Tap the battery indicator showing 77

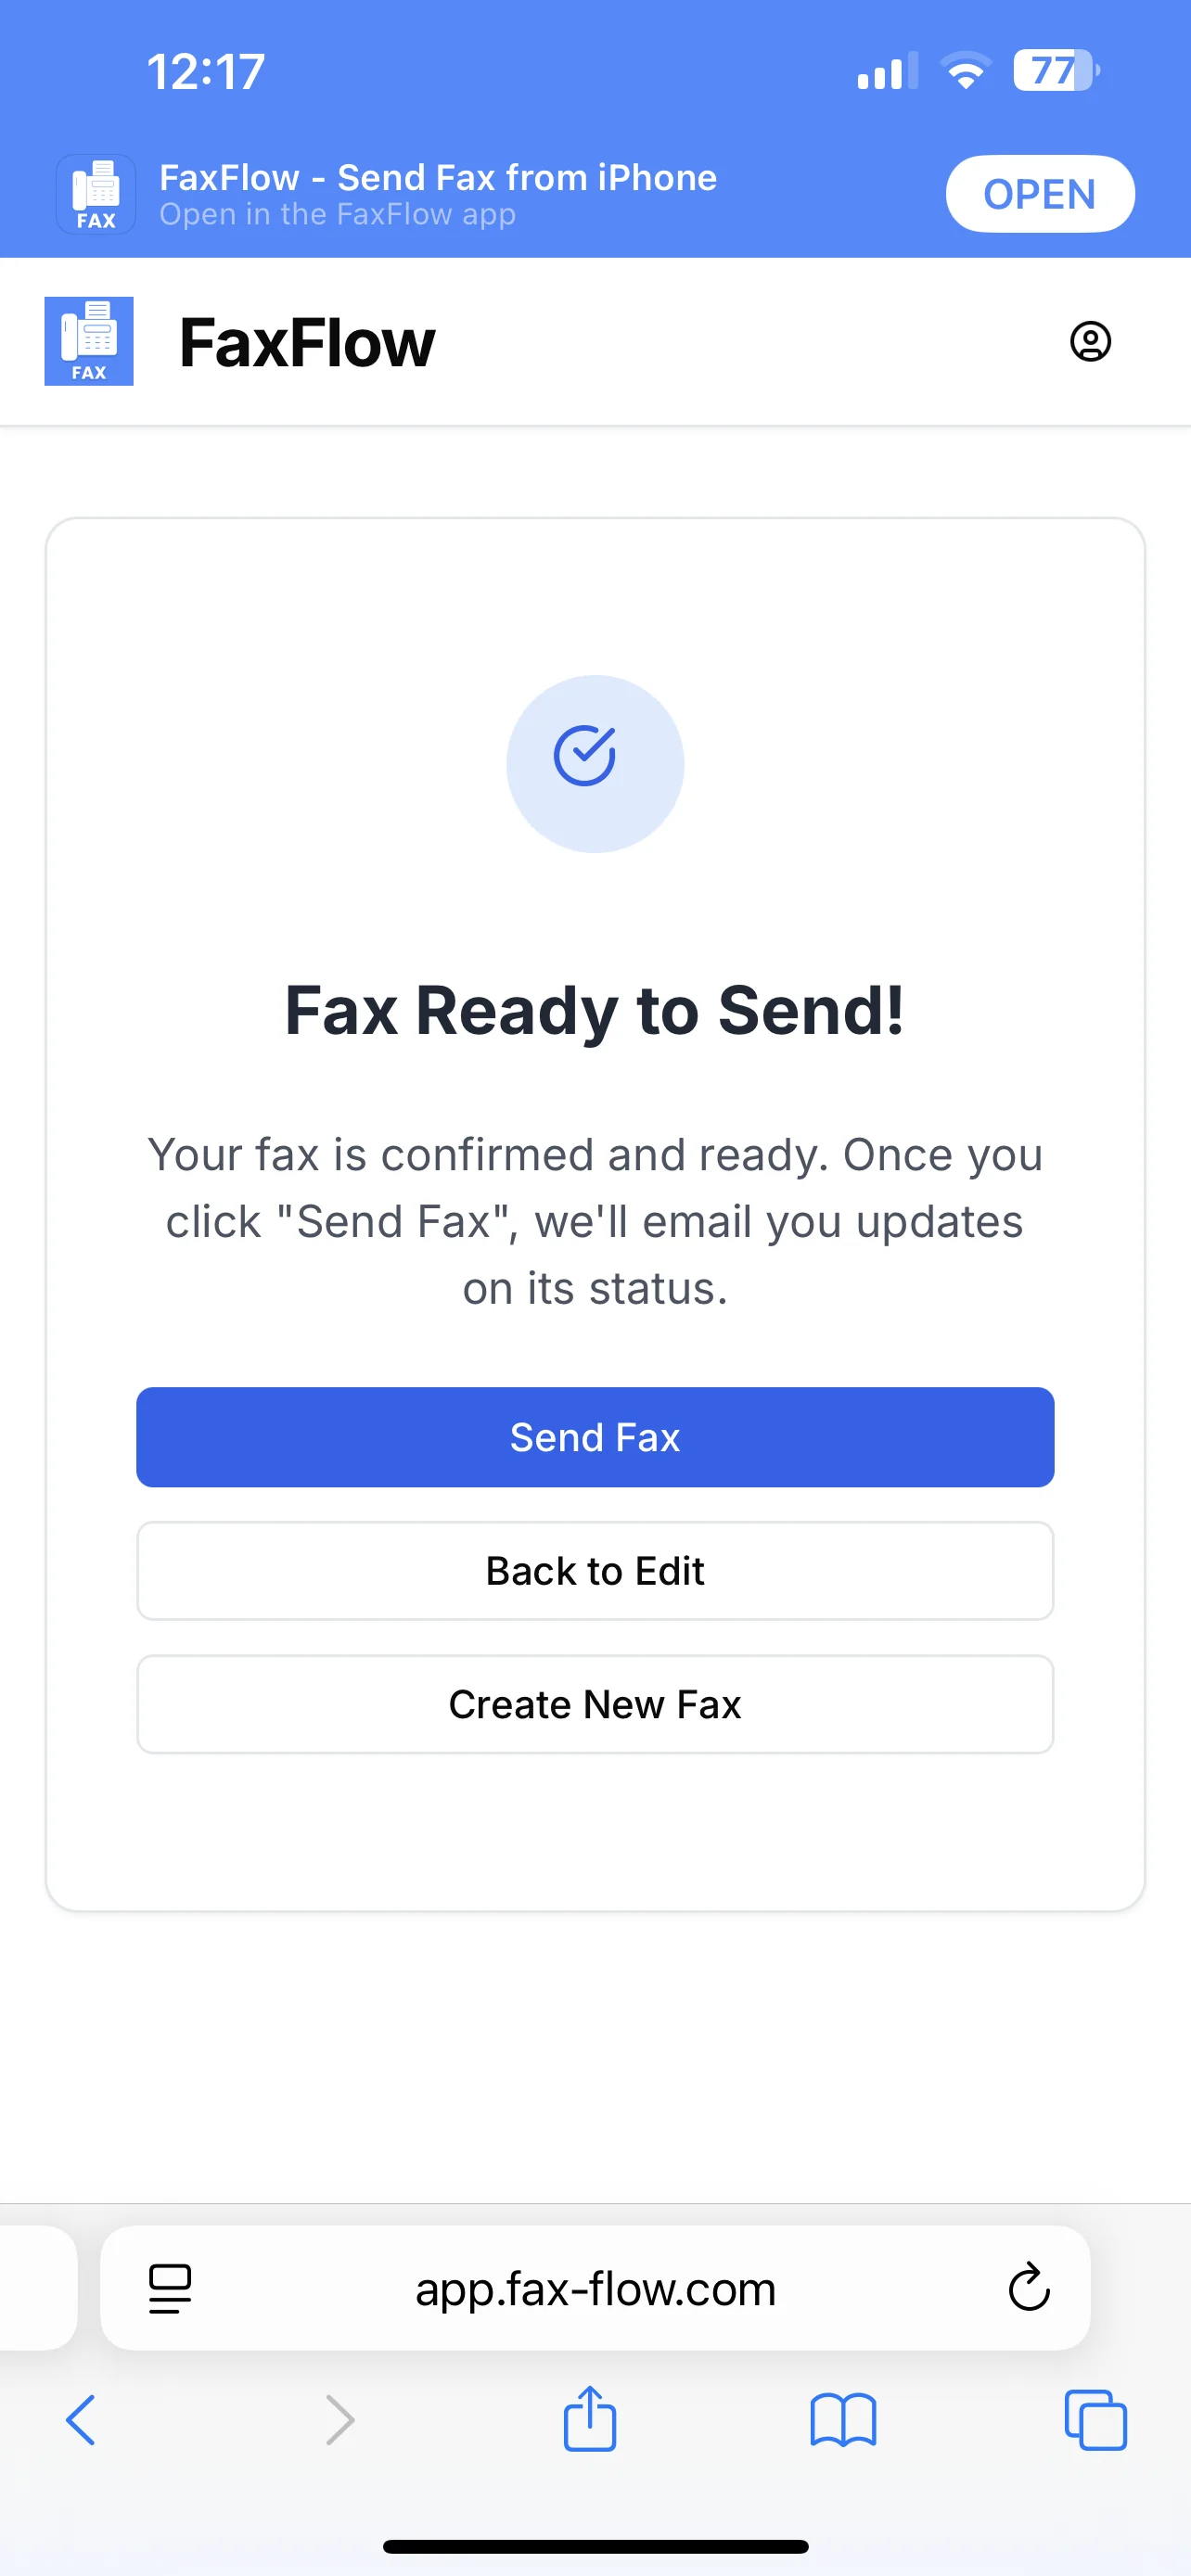point(1051,69)
